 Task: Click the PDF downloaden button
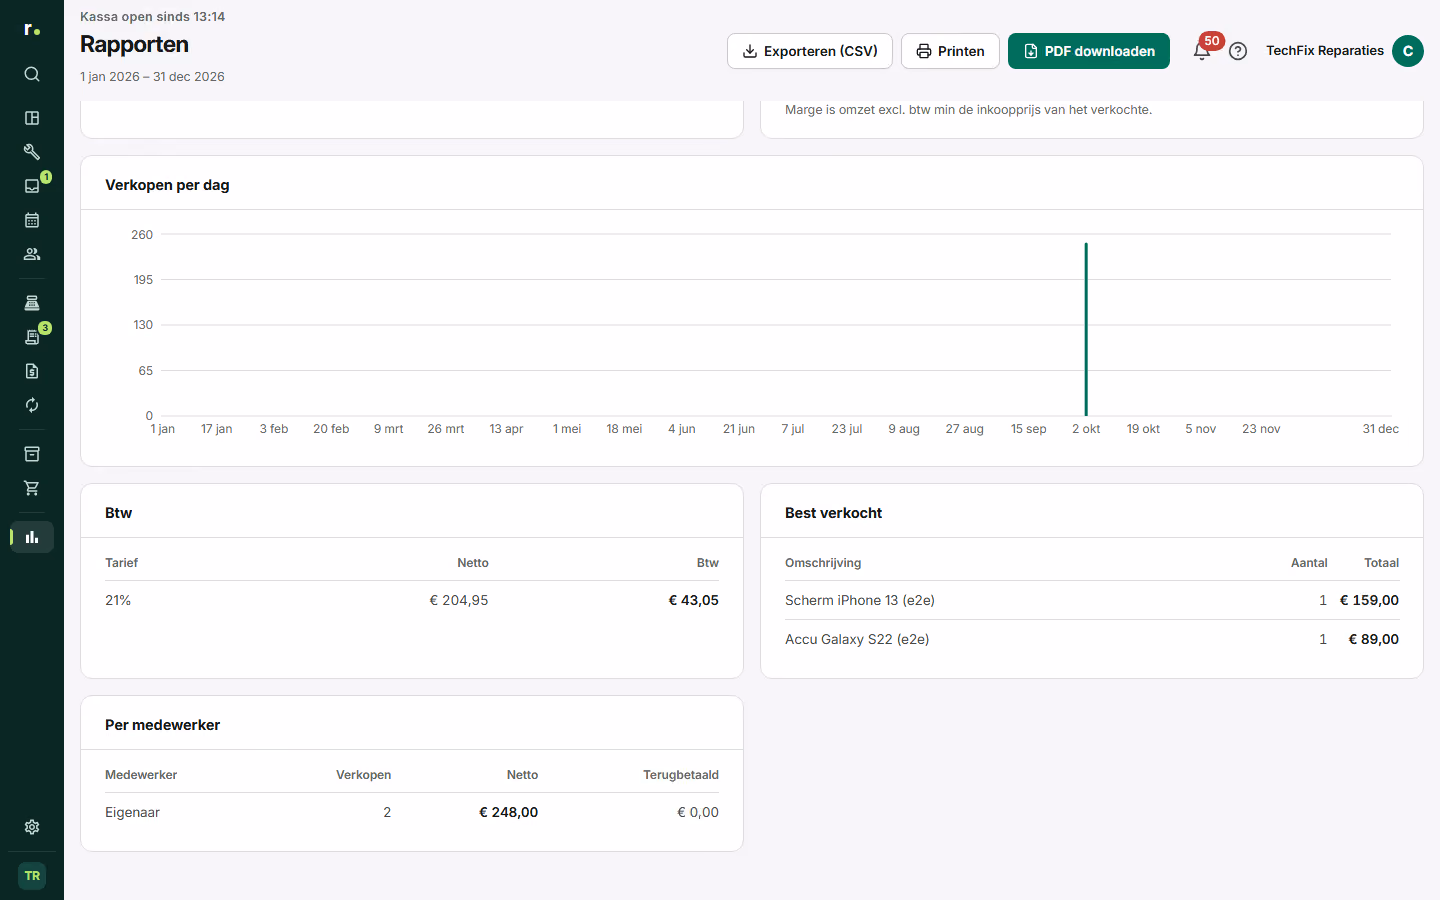tap(1089, 51)
